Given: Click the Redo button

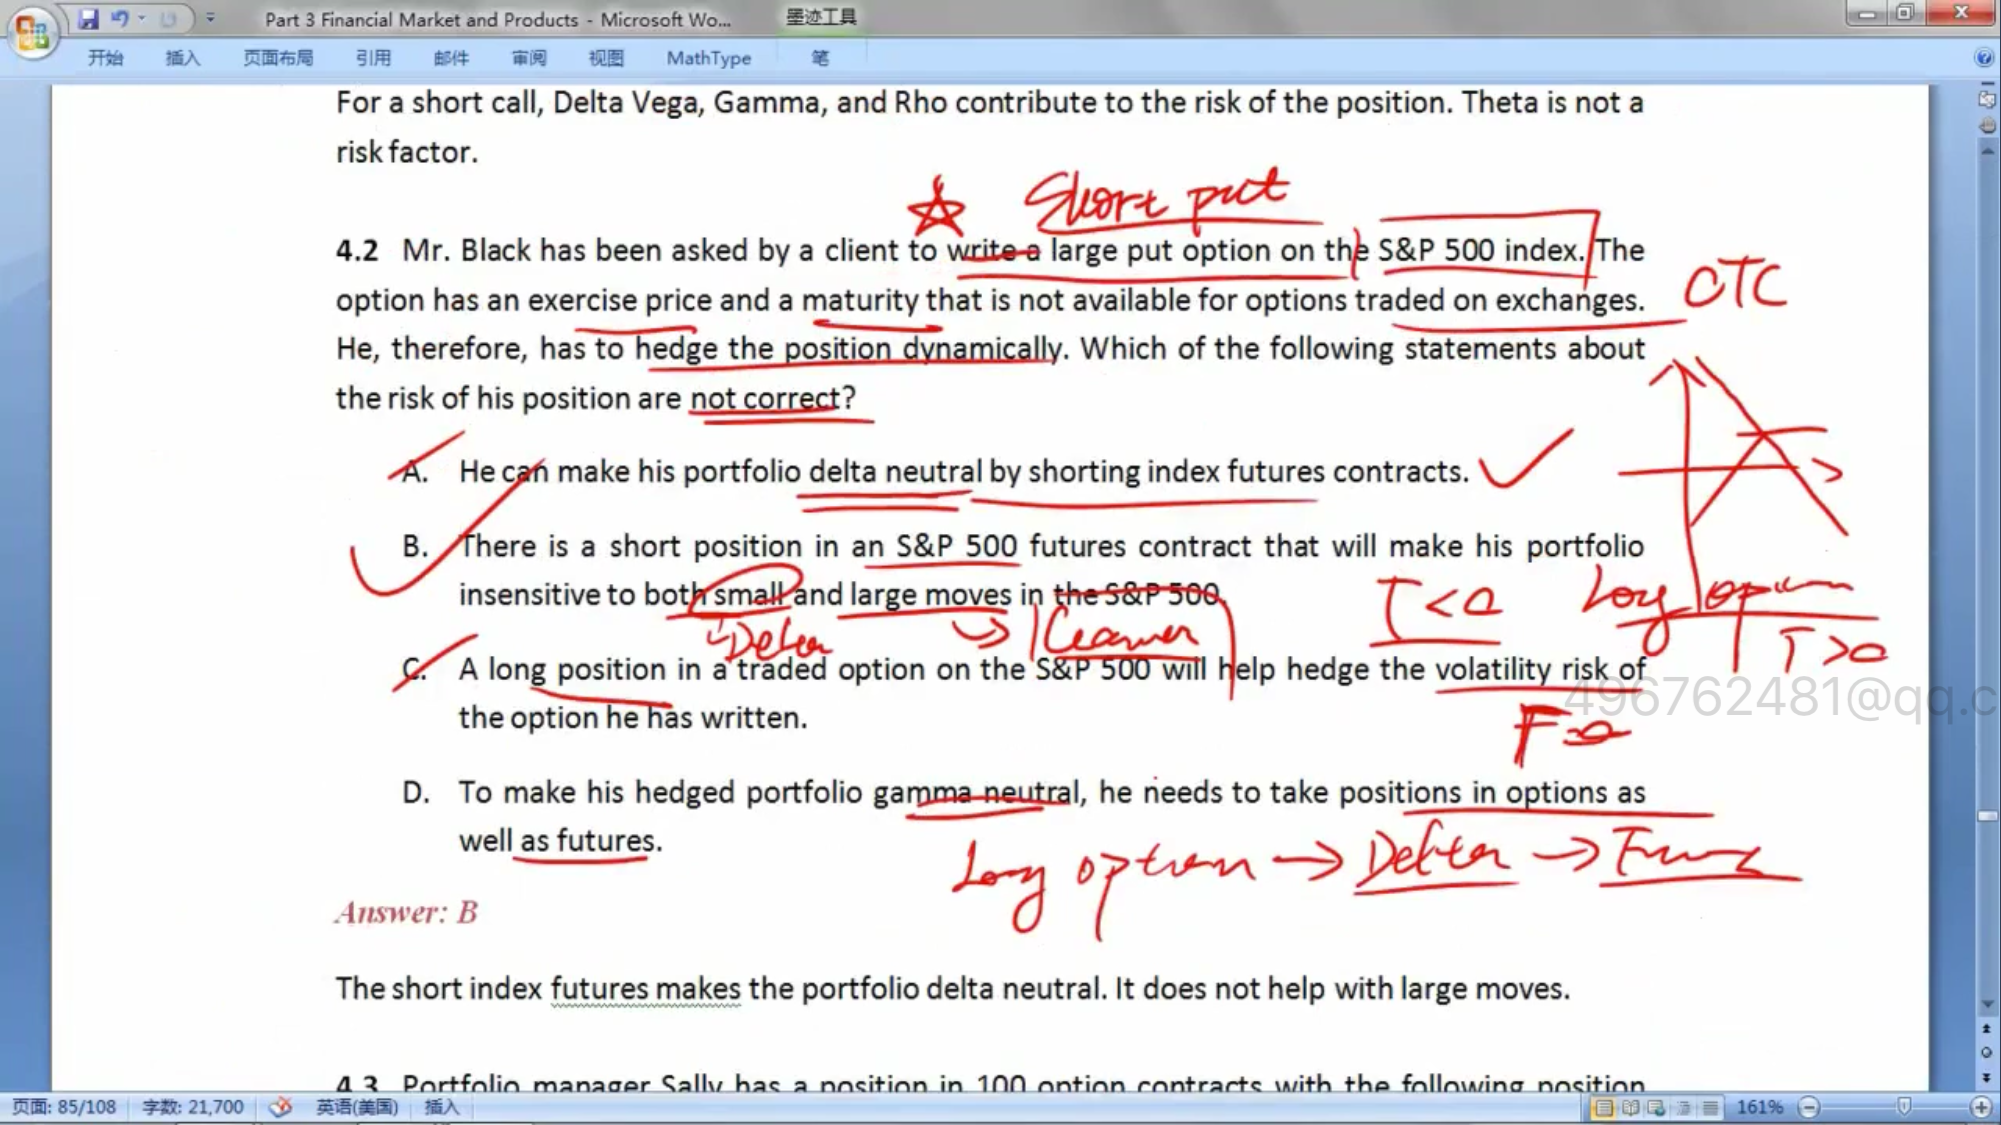Looking at the screenshot, I should click(168, 18).
